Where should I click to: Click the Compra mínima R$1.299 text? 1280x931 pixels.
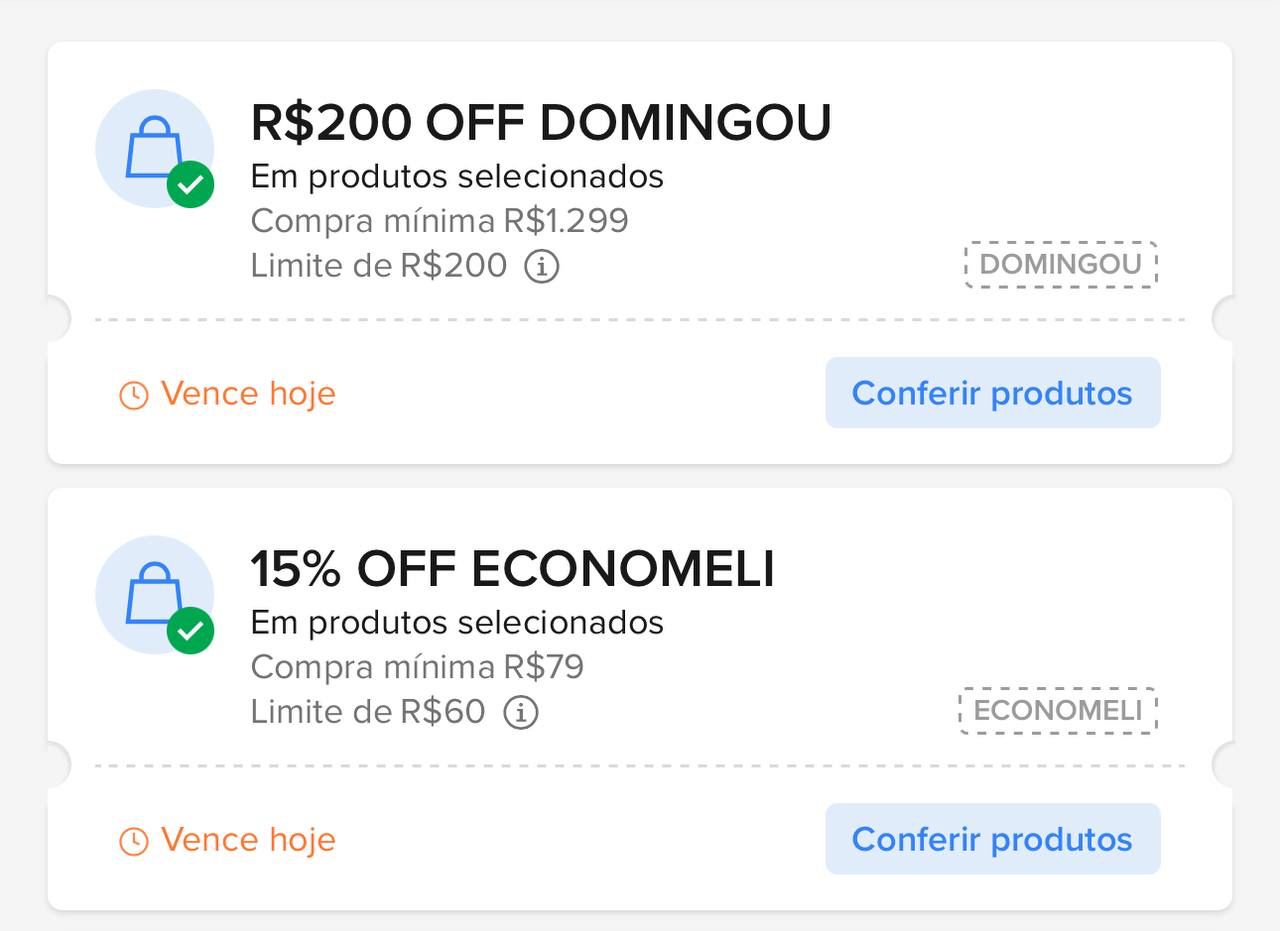[x=439, y=220]
